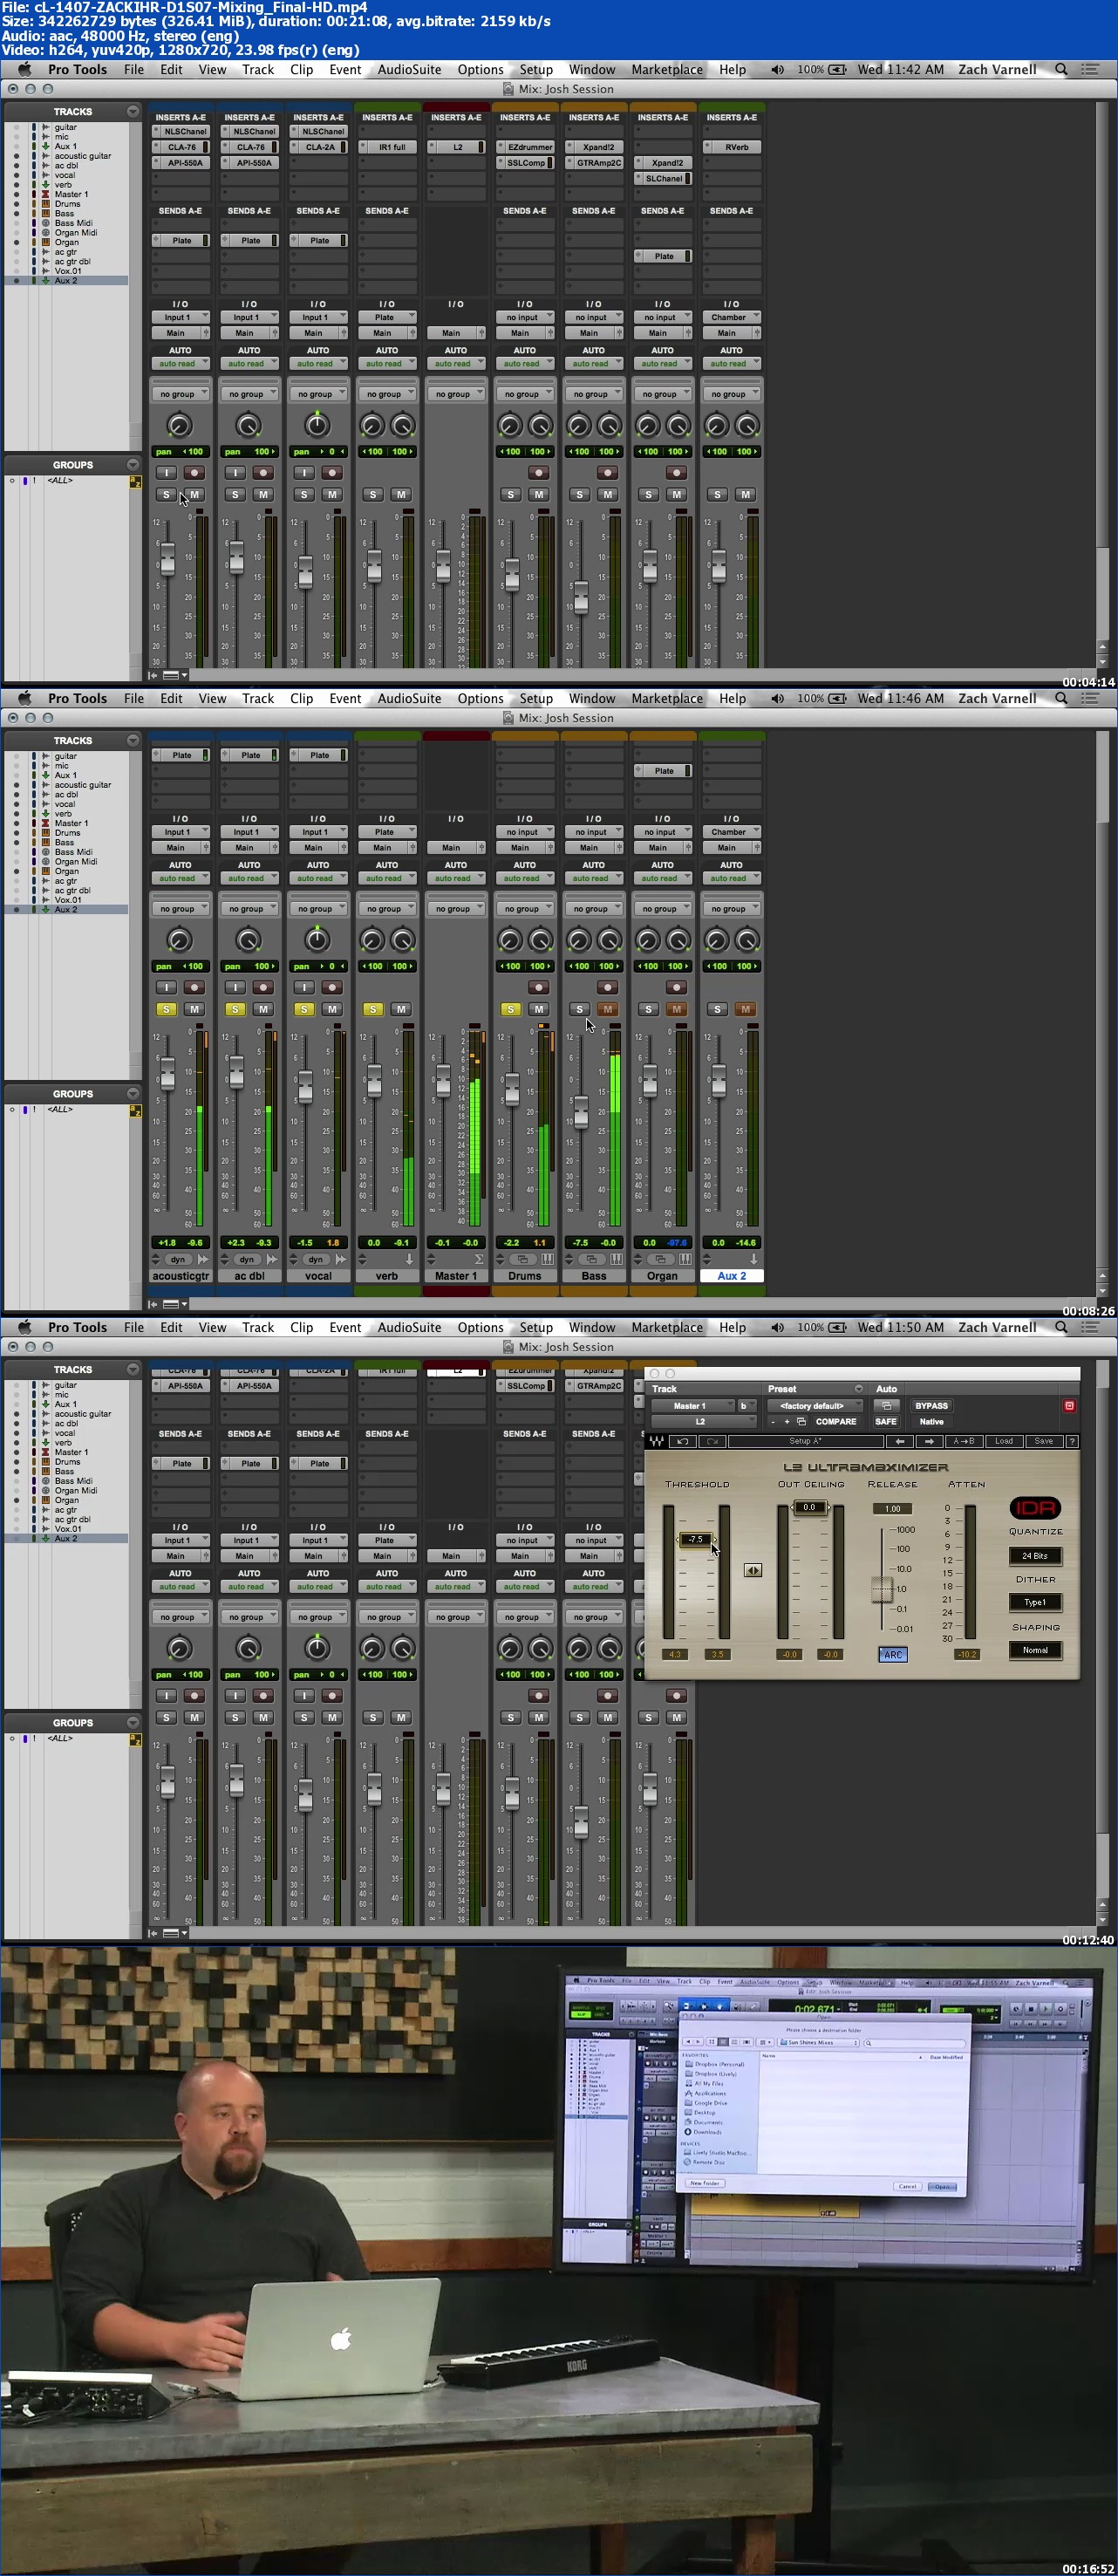Open the Apple menu in the 11:46 AM menu bar
The image size is (1118, 2576).
pyautogui.click(x=25, y=698)
